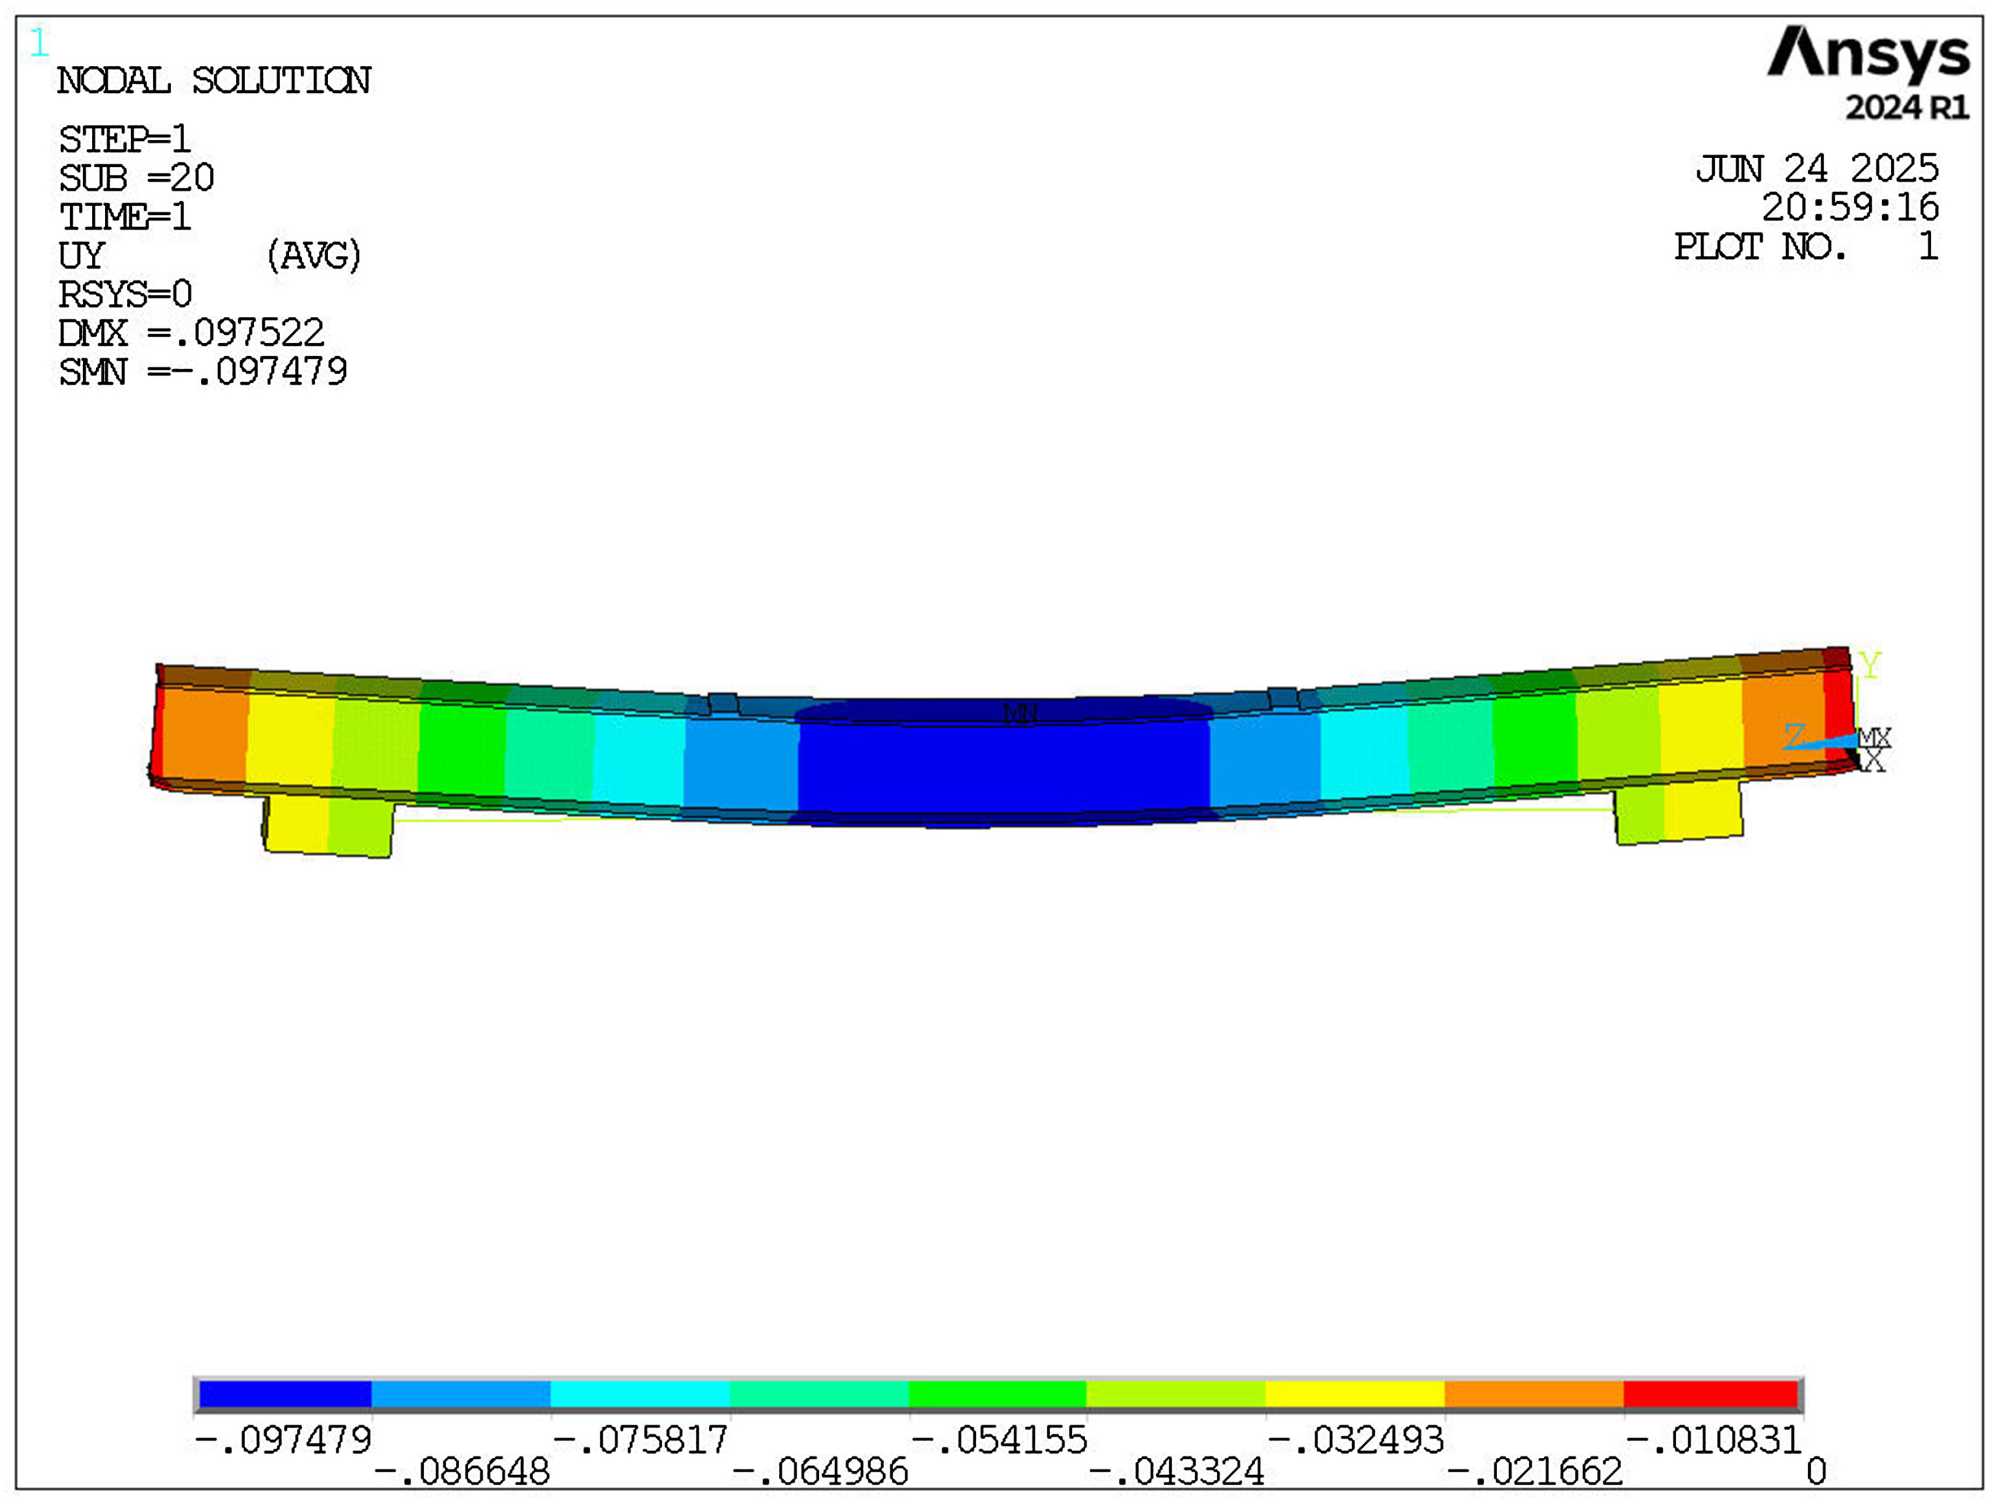
Task: Click the X axis triad label
Action: tap(1874, 763)
